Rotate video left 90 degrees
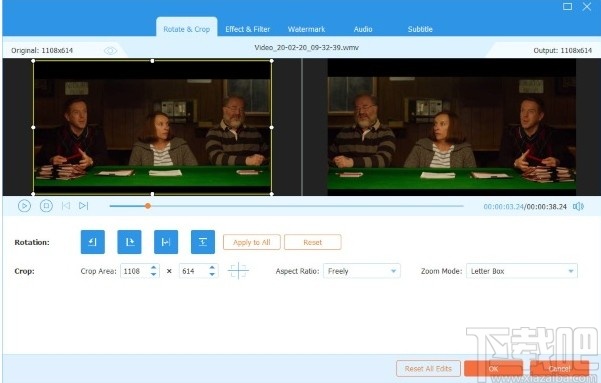The image size is (601, 383). click(92, 242)
